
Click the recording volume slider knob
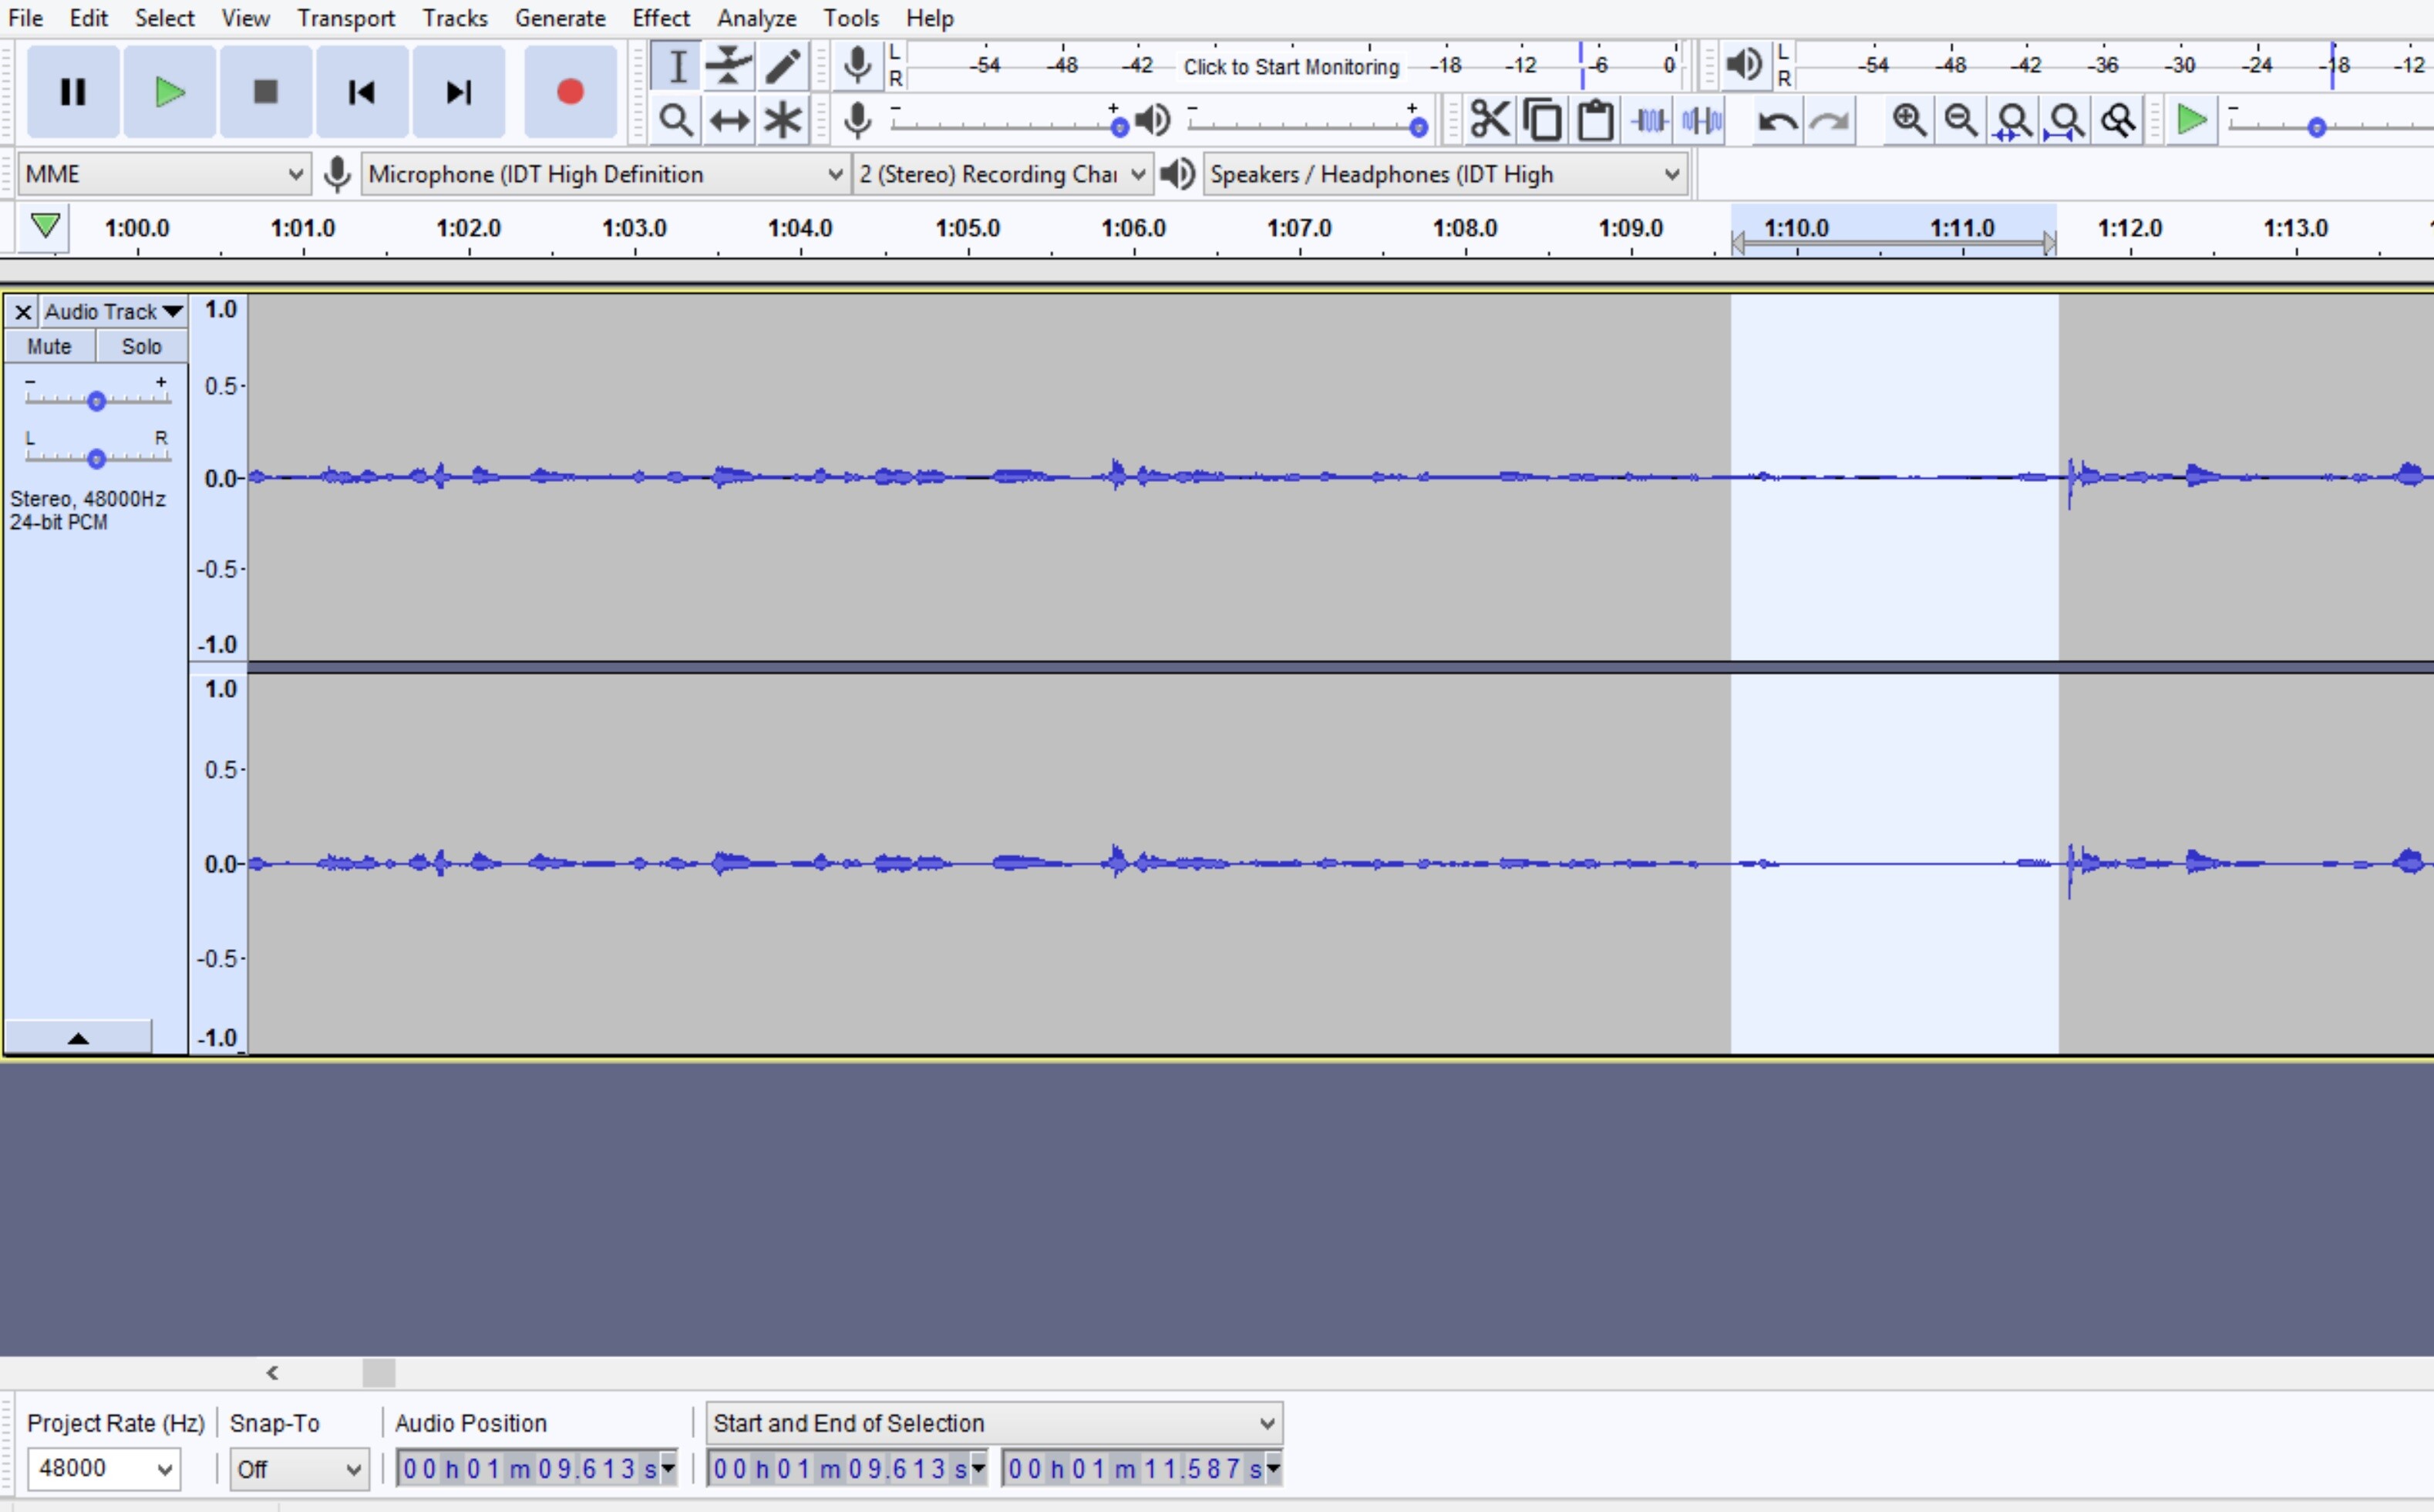(x=1120, y=127)
